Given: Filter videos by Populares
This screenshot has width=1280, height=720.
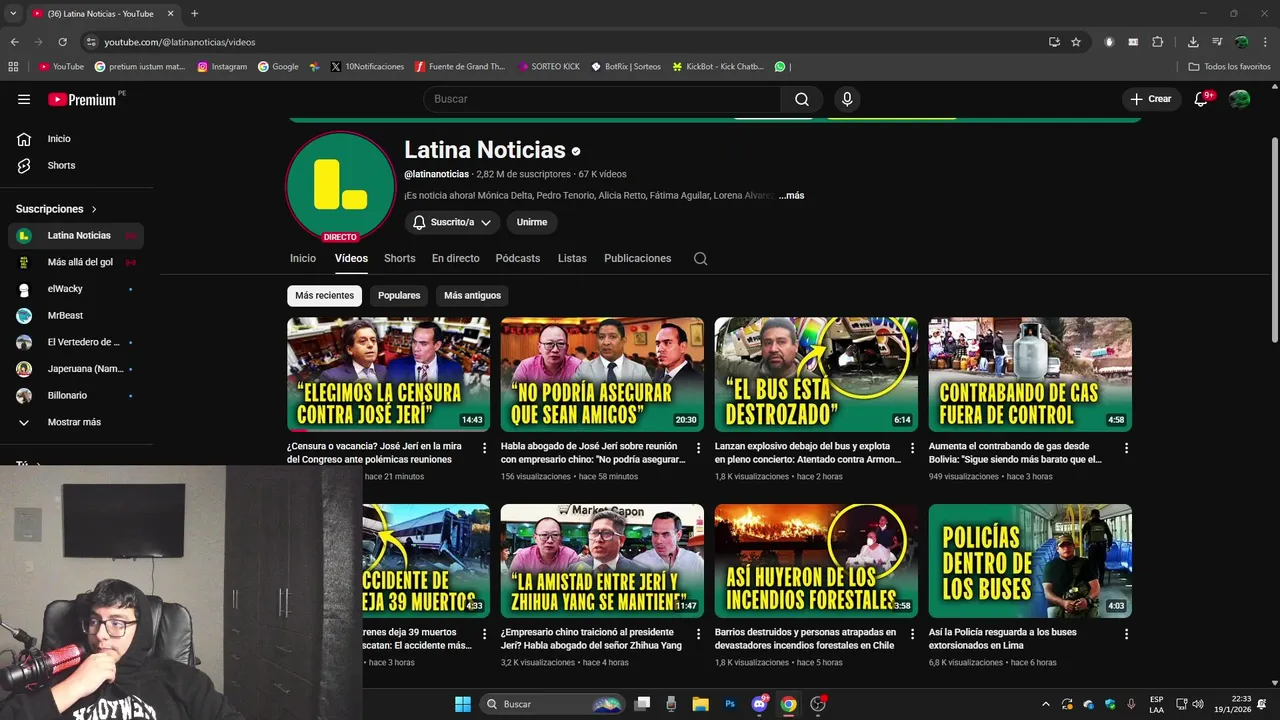Looking at the screenshot, I should tap(399, 295).
